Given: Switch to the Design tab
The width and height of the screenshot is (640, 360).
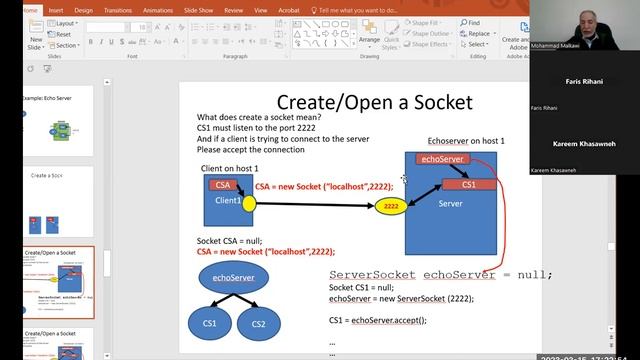Looking at the screenshot, I should [84, 10].
